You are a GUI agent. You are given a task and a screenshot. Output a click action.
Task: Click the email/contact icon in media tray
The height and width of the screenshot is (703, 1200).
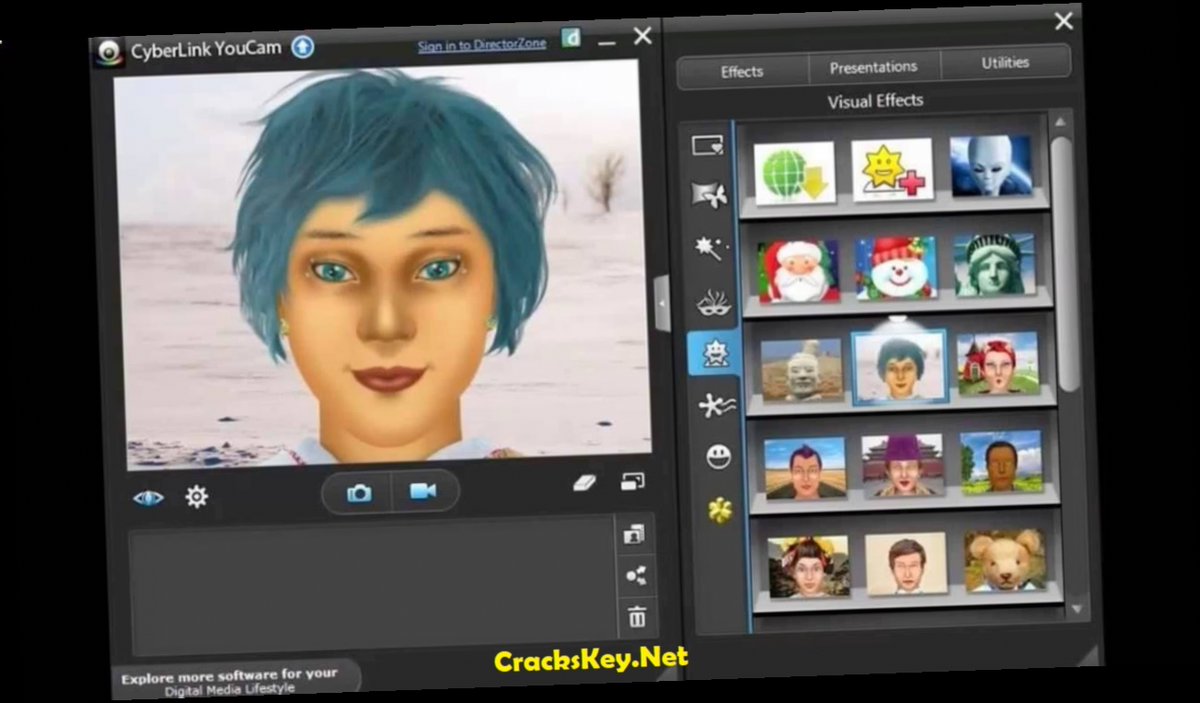[634, 535]
